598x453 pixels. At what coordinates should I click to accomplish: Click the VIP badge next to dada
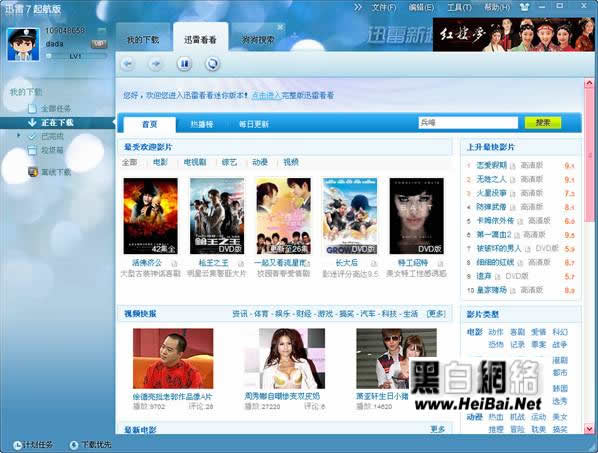tap(98, 44)
